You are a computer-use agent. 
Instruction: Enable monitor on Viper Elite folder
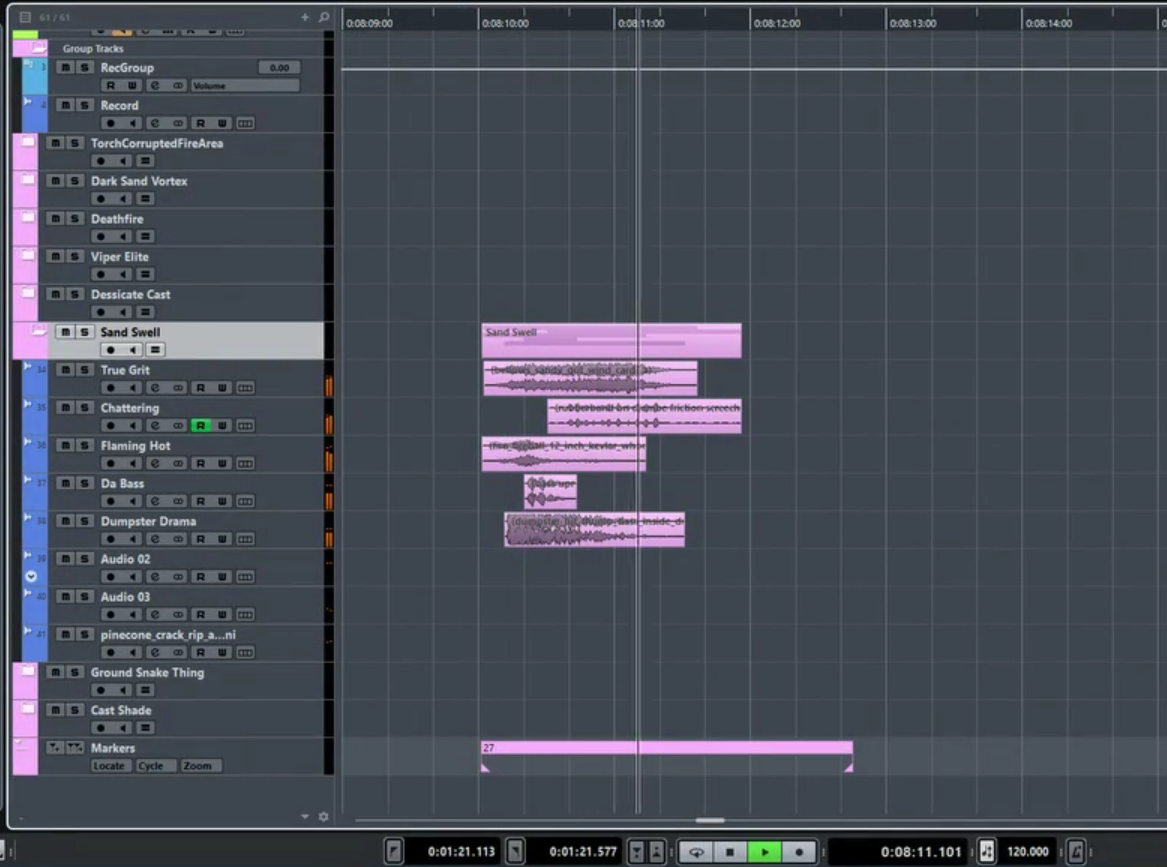pyautogui.click(x=124, y=275)
